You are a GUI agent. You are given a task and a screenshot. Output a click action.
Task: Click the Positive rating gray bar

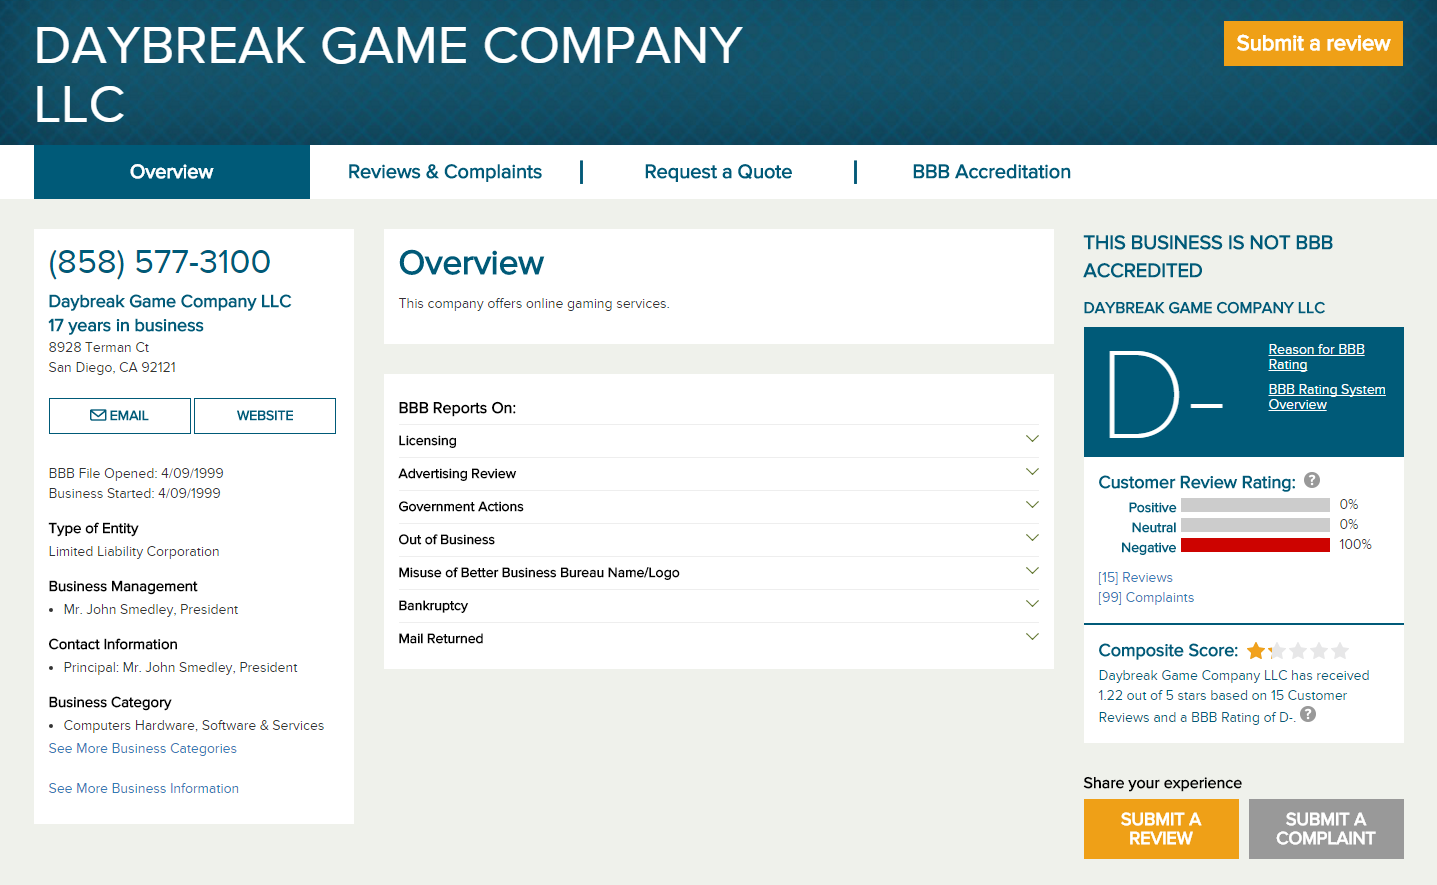(x=1255, y=505)
